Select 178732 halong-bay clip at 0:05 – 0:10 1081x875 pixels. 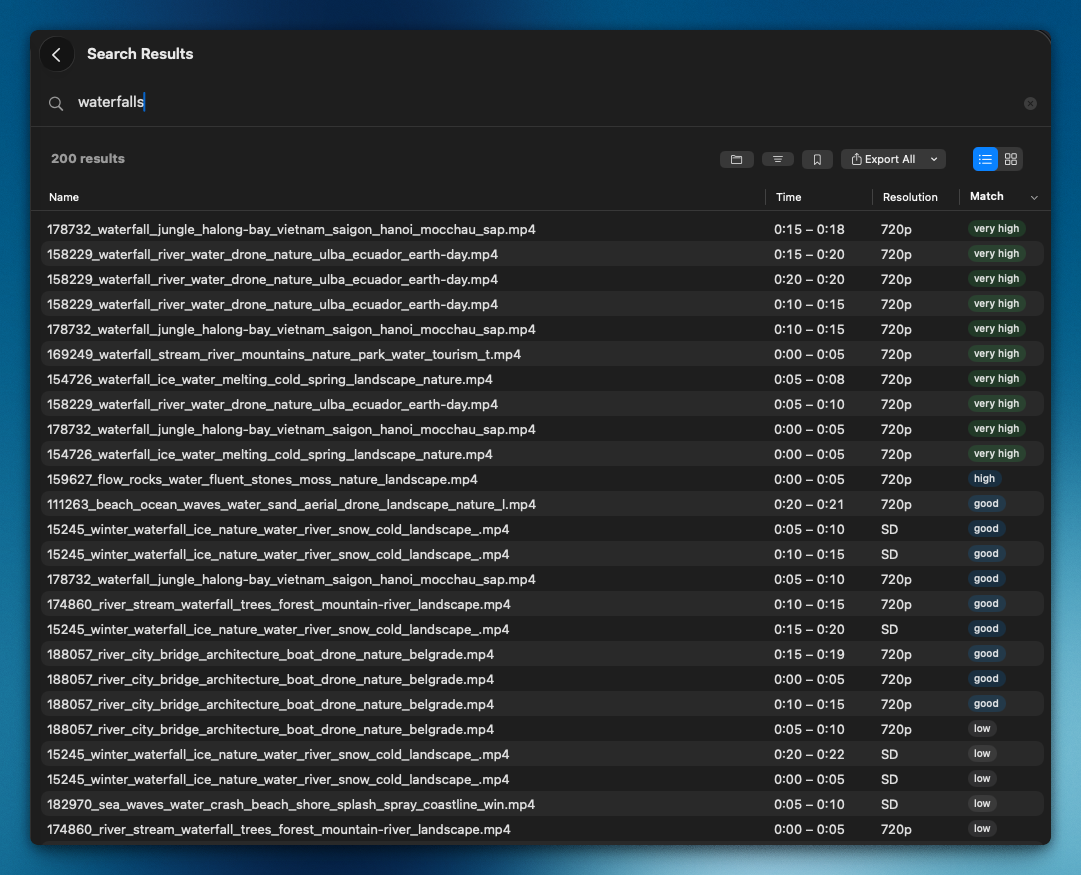[x=542, y=579]
